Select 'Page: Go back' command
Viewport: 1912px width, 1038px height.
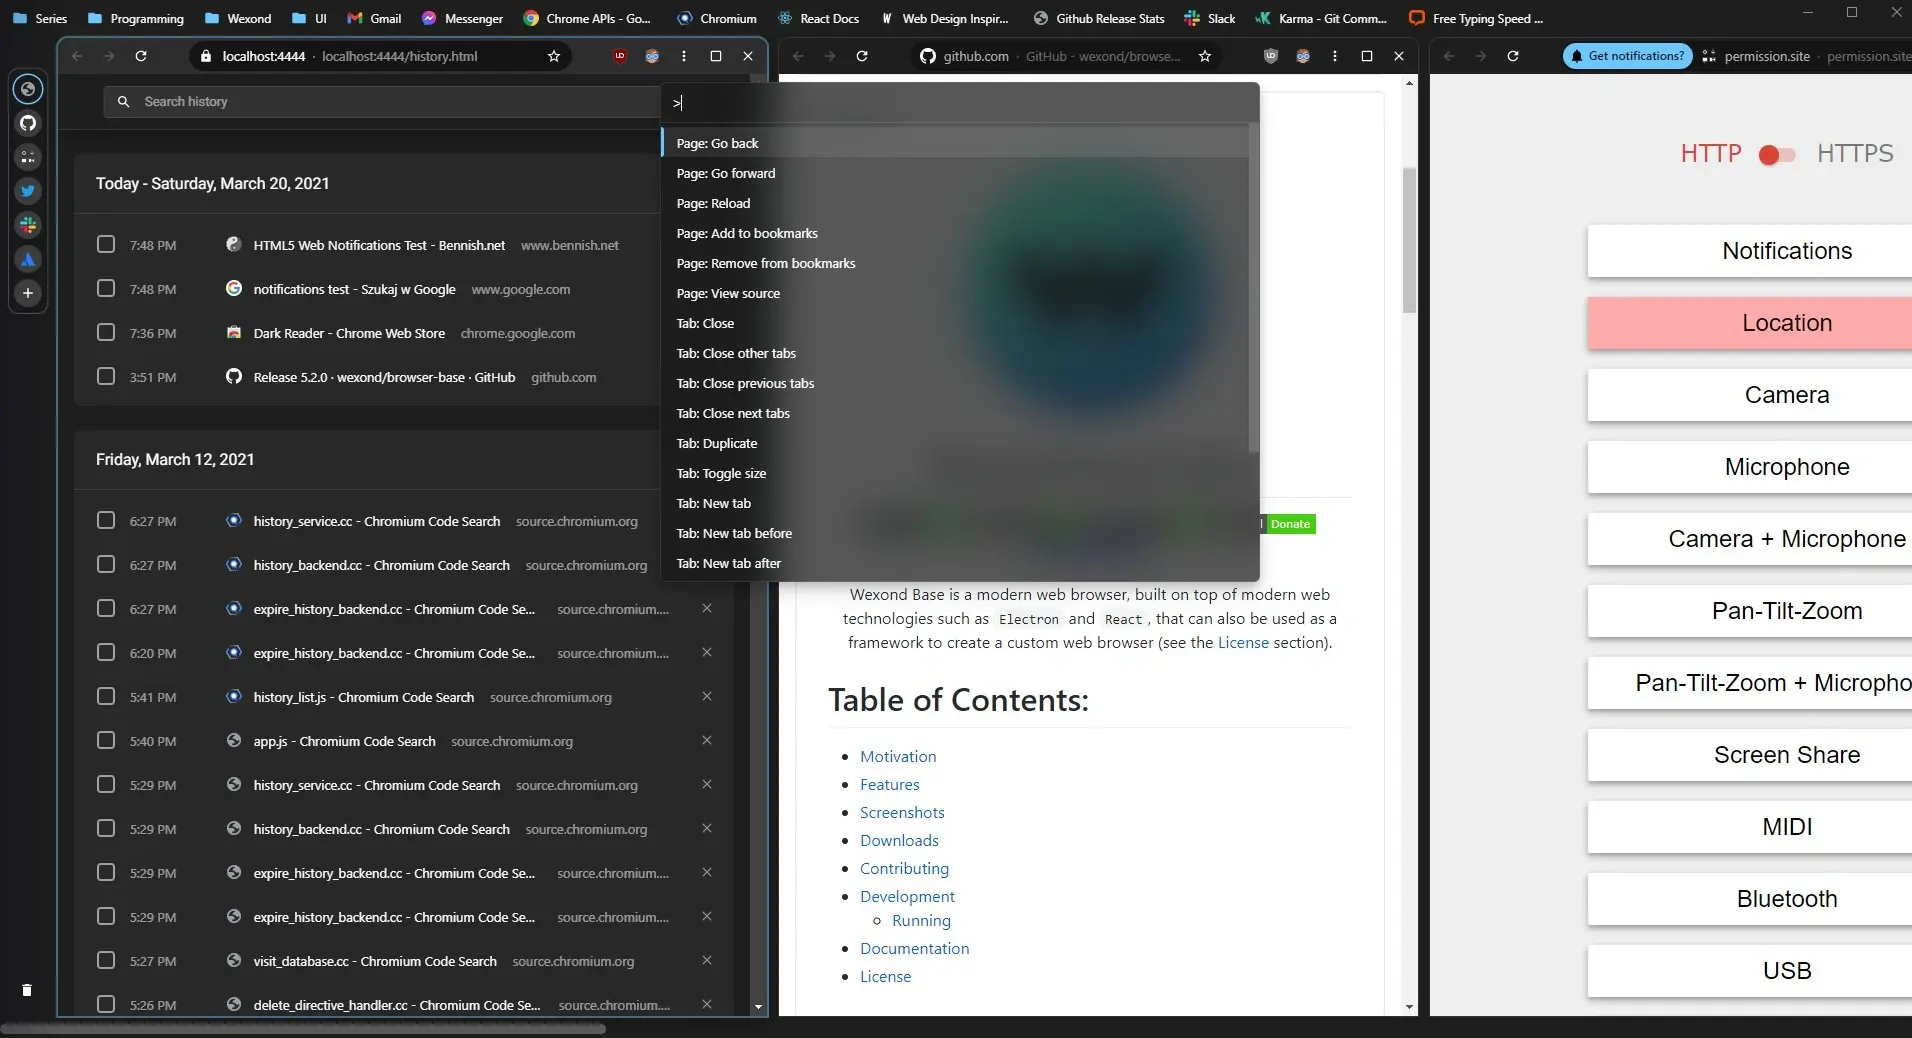coord(955,143)
